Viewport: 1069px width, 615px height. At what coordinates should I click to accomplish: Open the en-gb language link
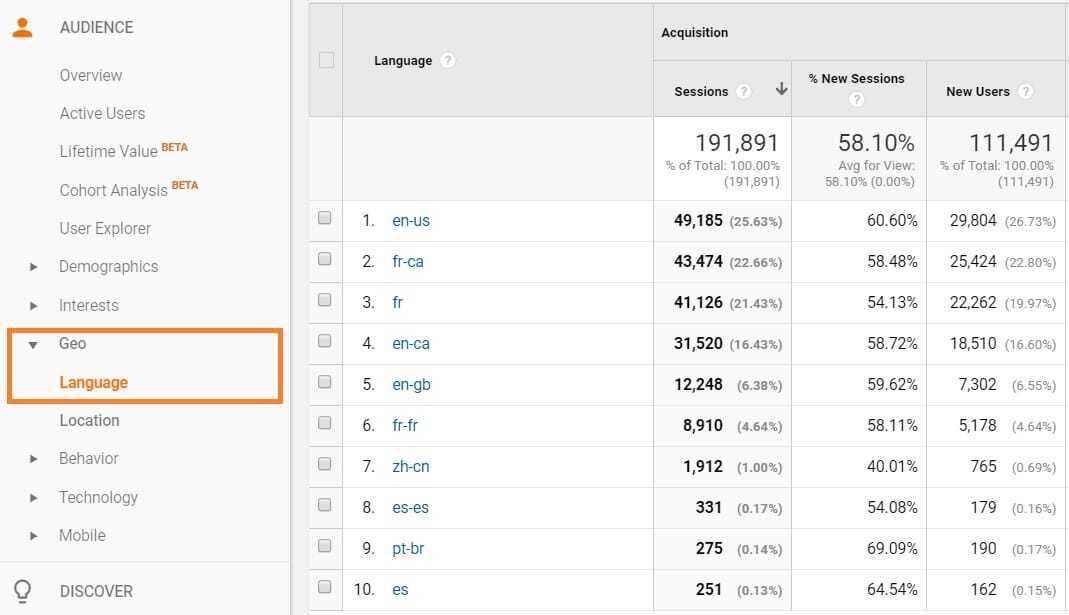click(411, 384)
